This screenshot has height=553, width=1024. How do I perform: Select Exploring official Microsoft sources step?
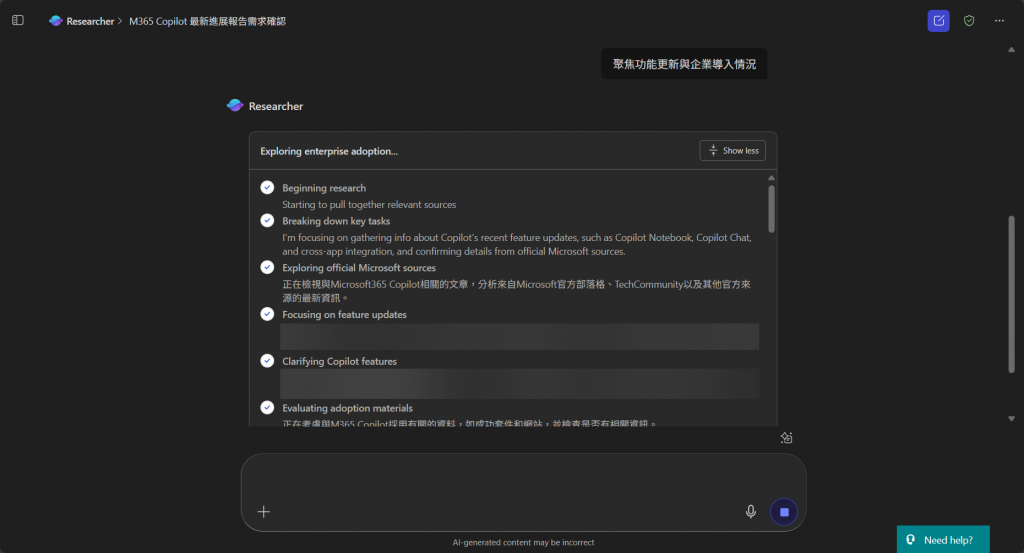[359, 268]
